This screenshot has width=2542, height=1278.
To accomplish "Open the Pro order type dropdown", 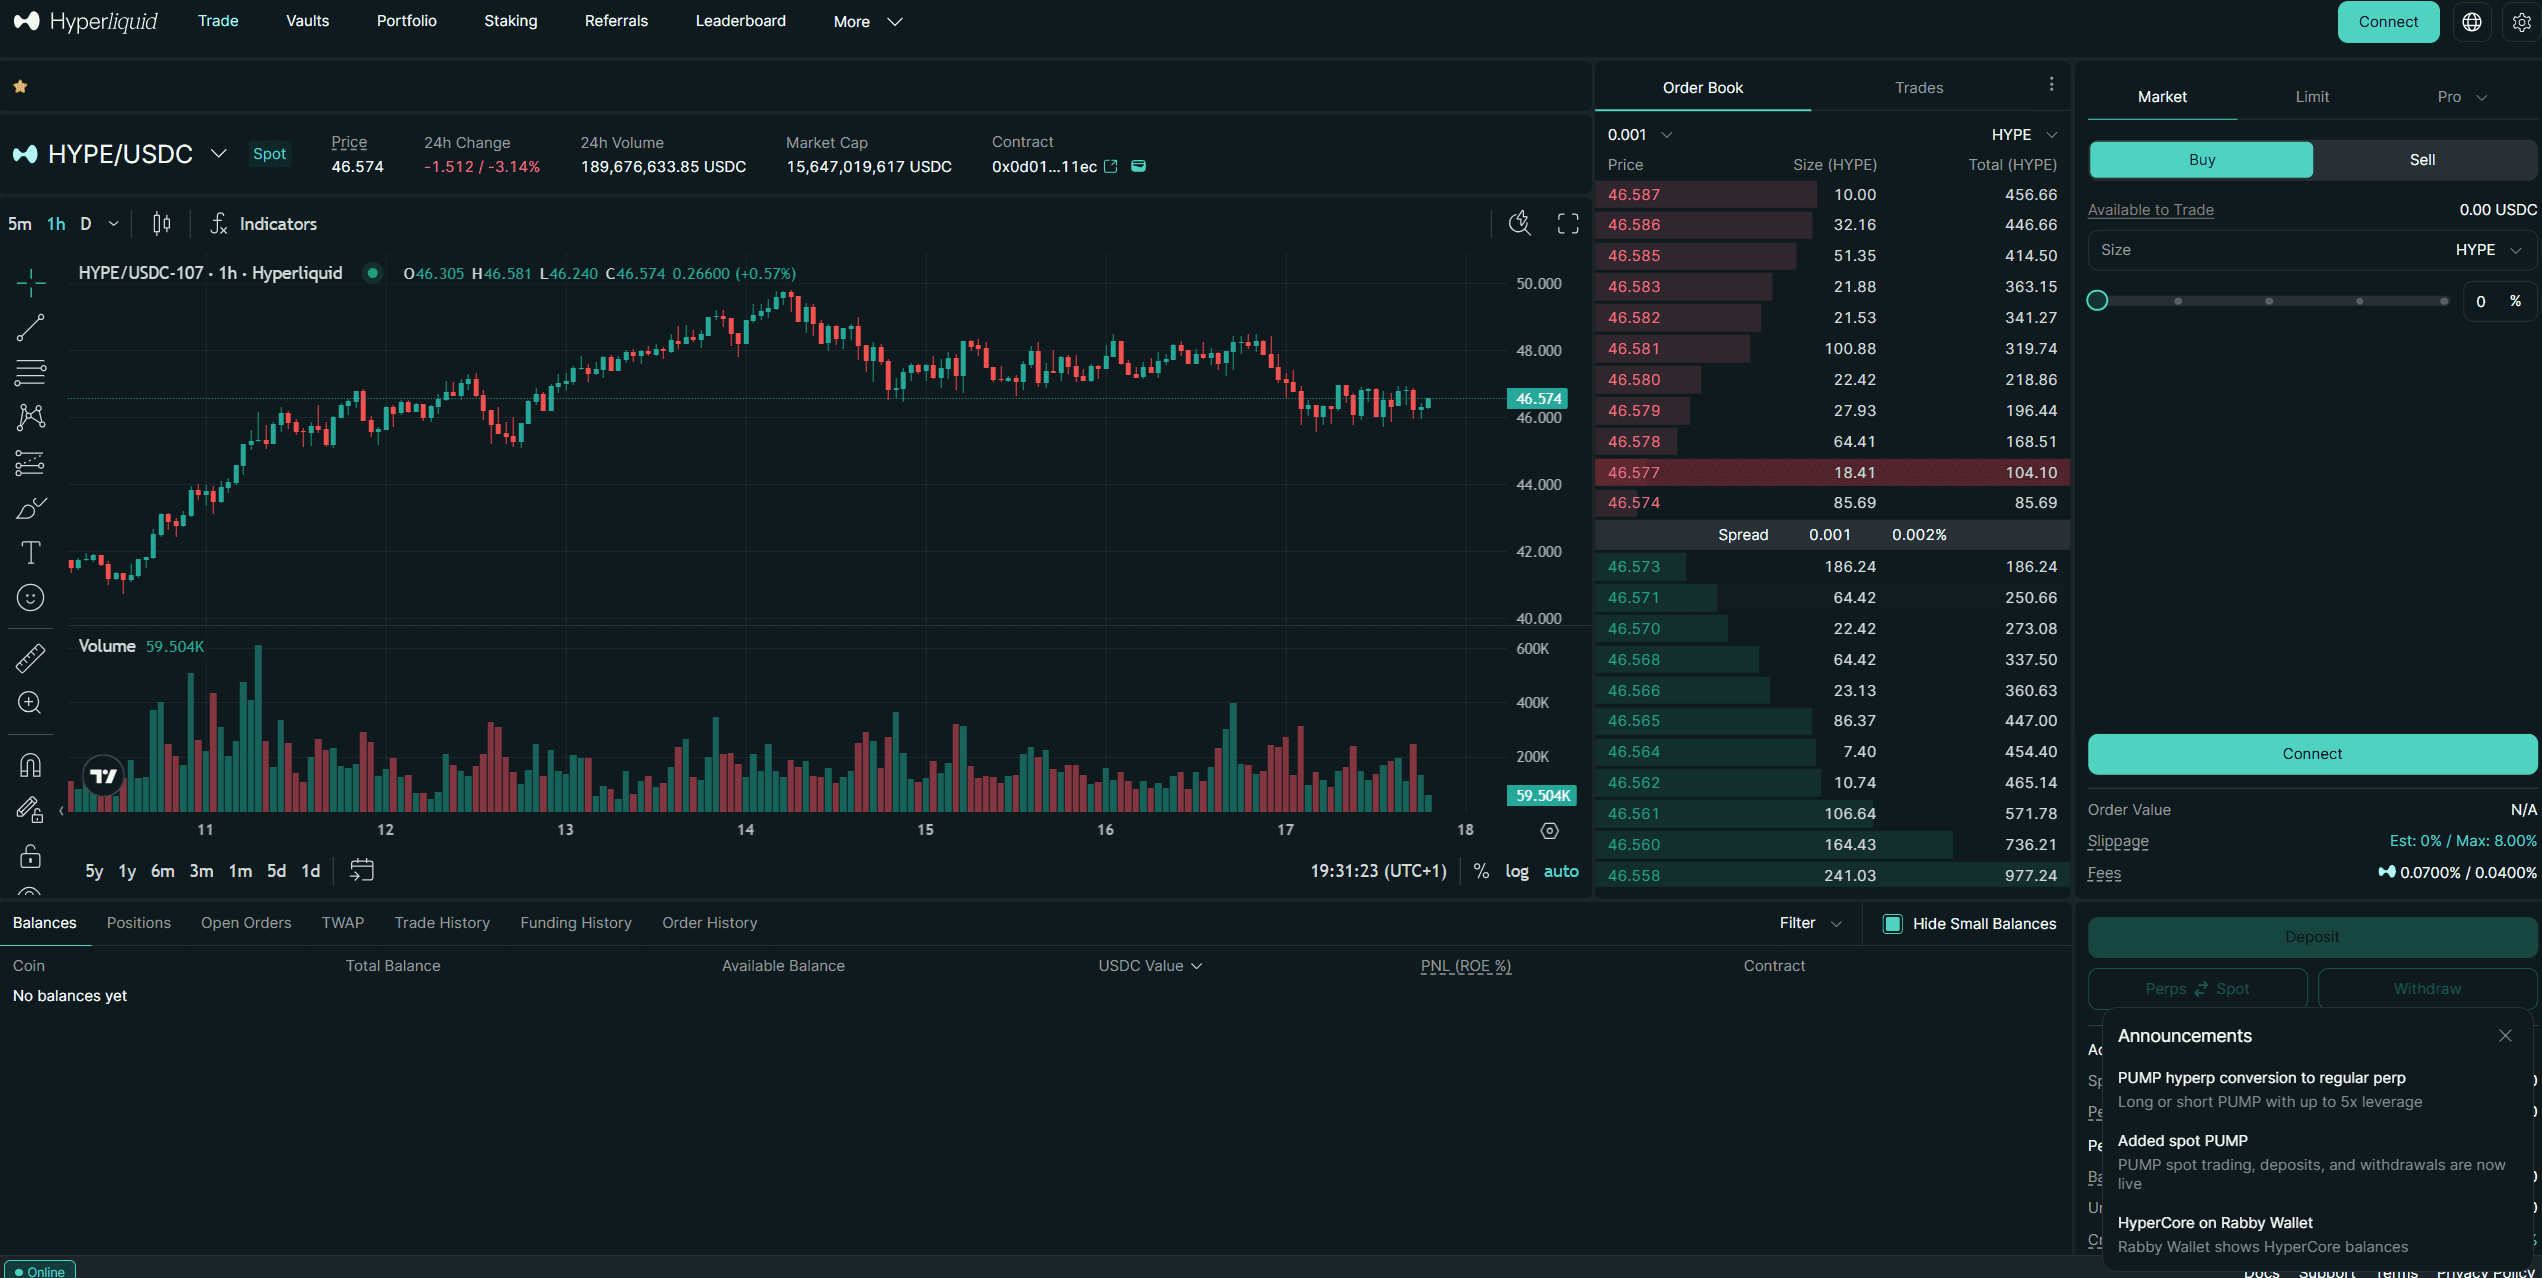I will click(2460, 96).
